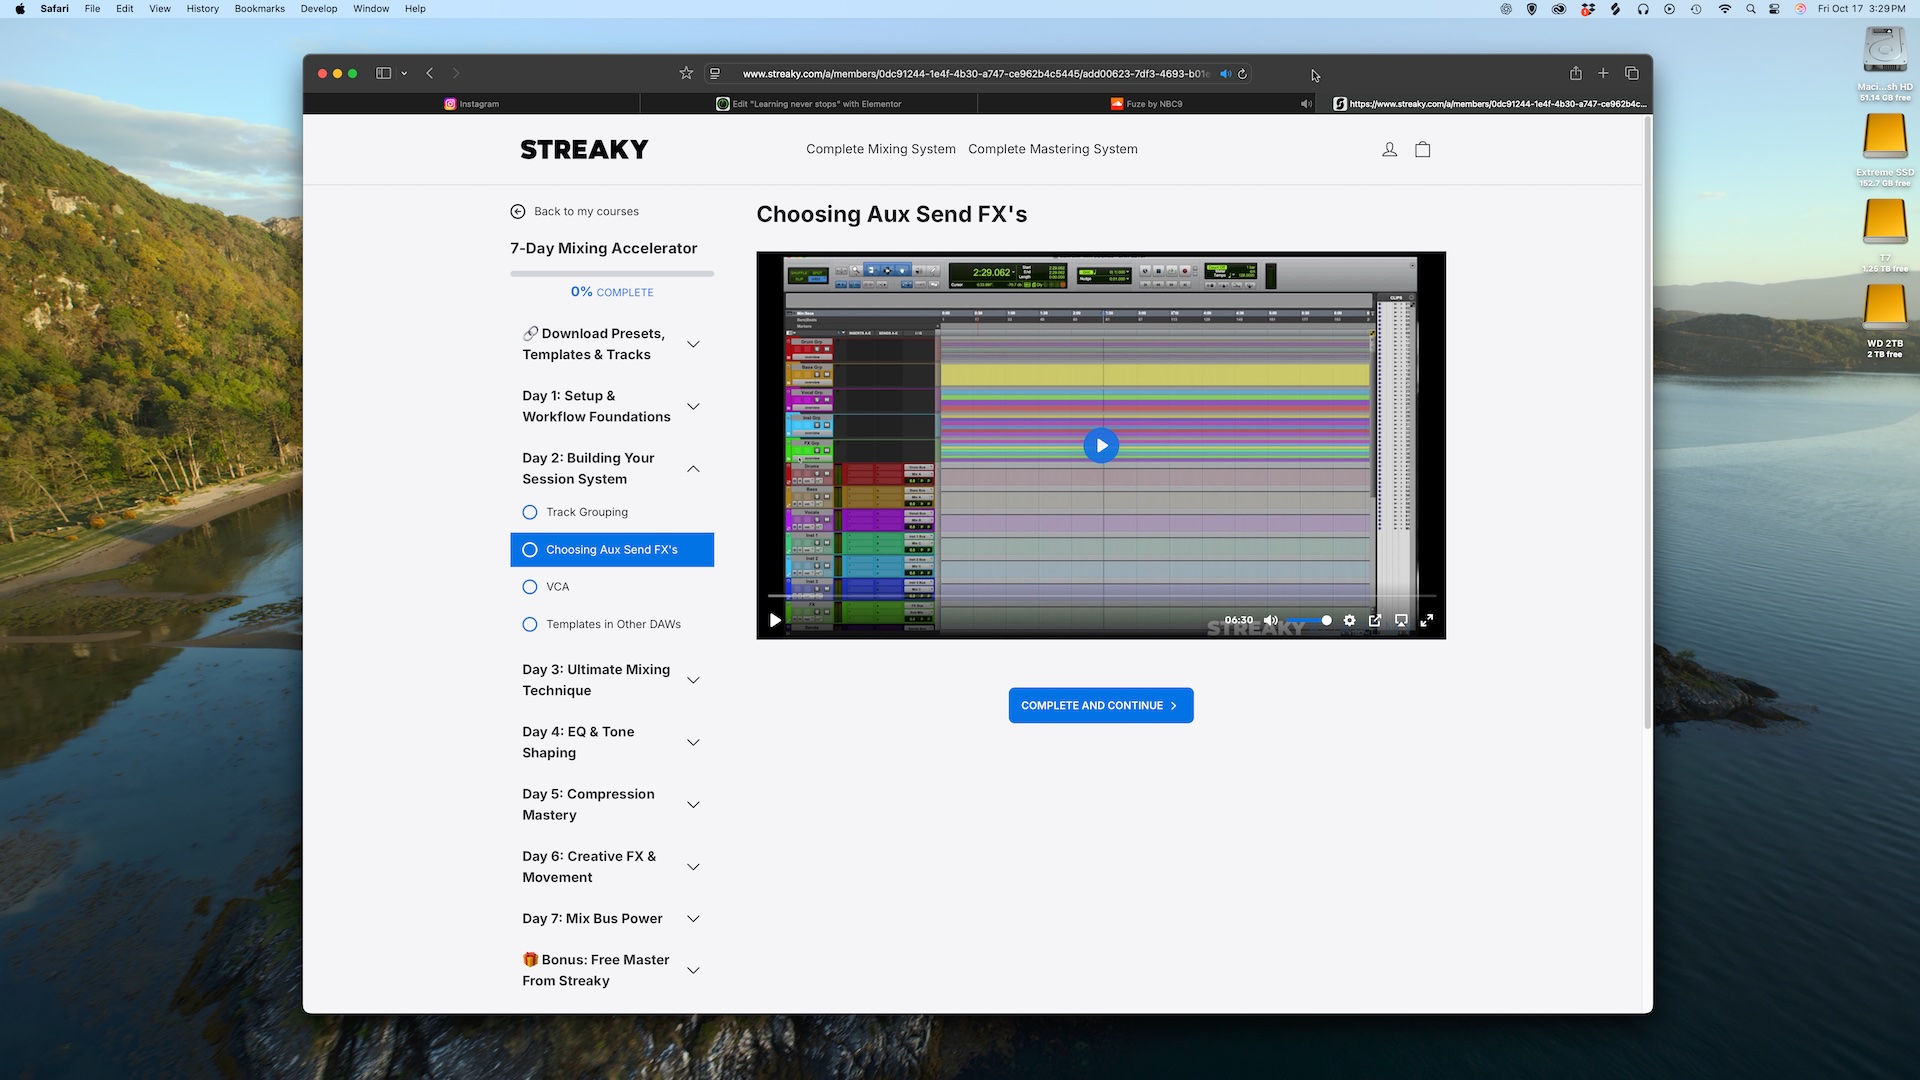Bookmark page with star icon

click(686, 73)
